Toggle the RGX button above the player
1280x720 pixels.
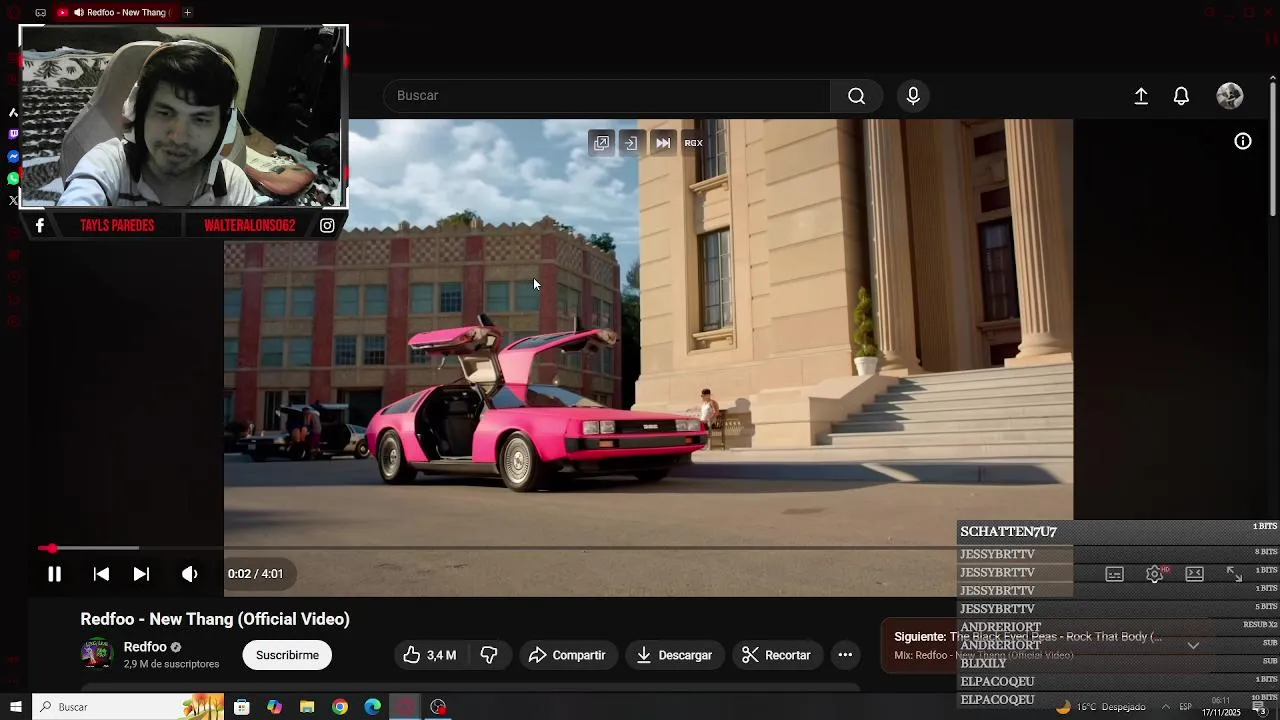693,143
